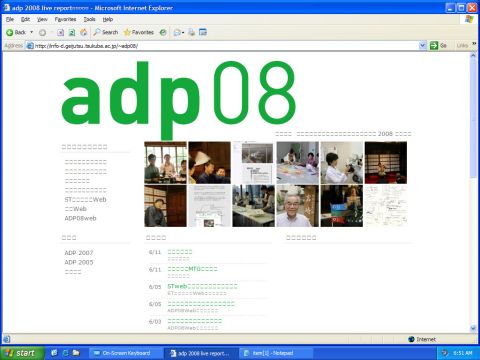Click the Print toolbar icon
Screen dimensions: 480x360
click(x=191, y=32)
